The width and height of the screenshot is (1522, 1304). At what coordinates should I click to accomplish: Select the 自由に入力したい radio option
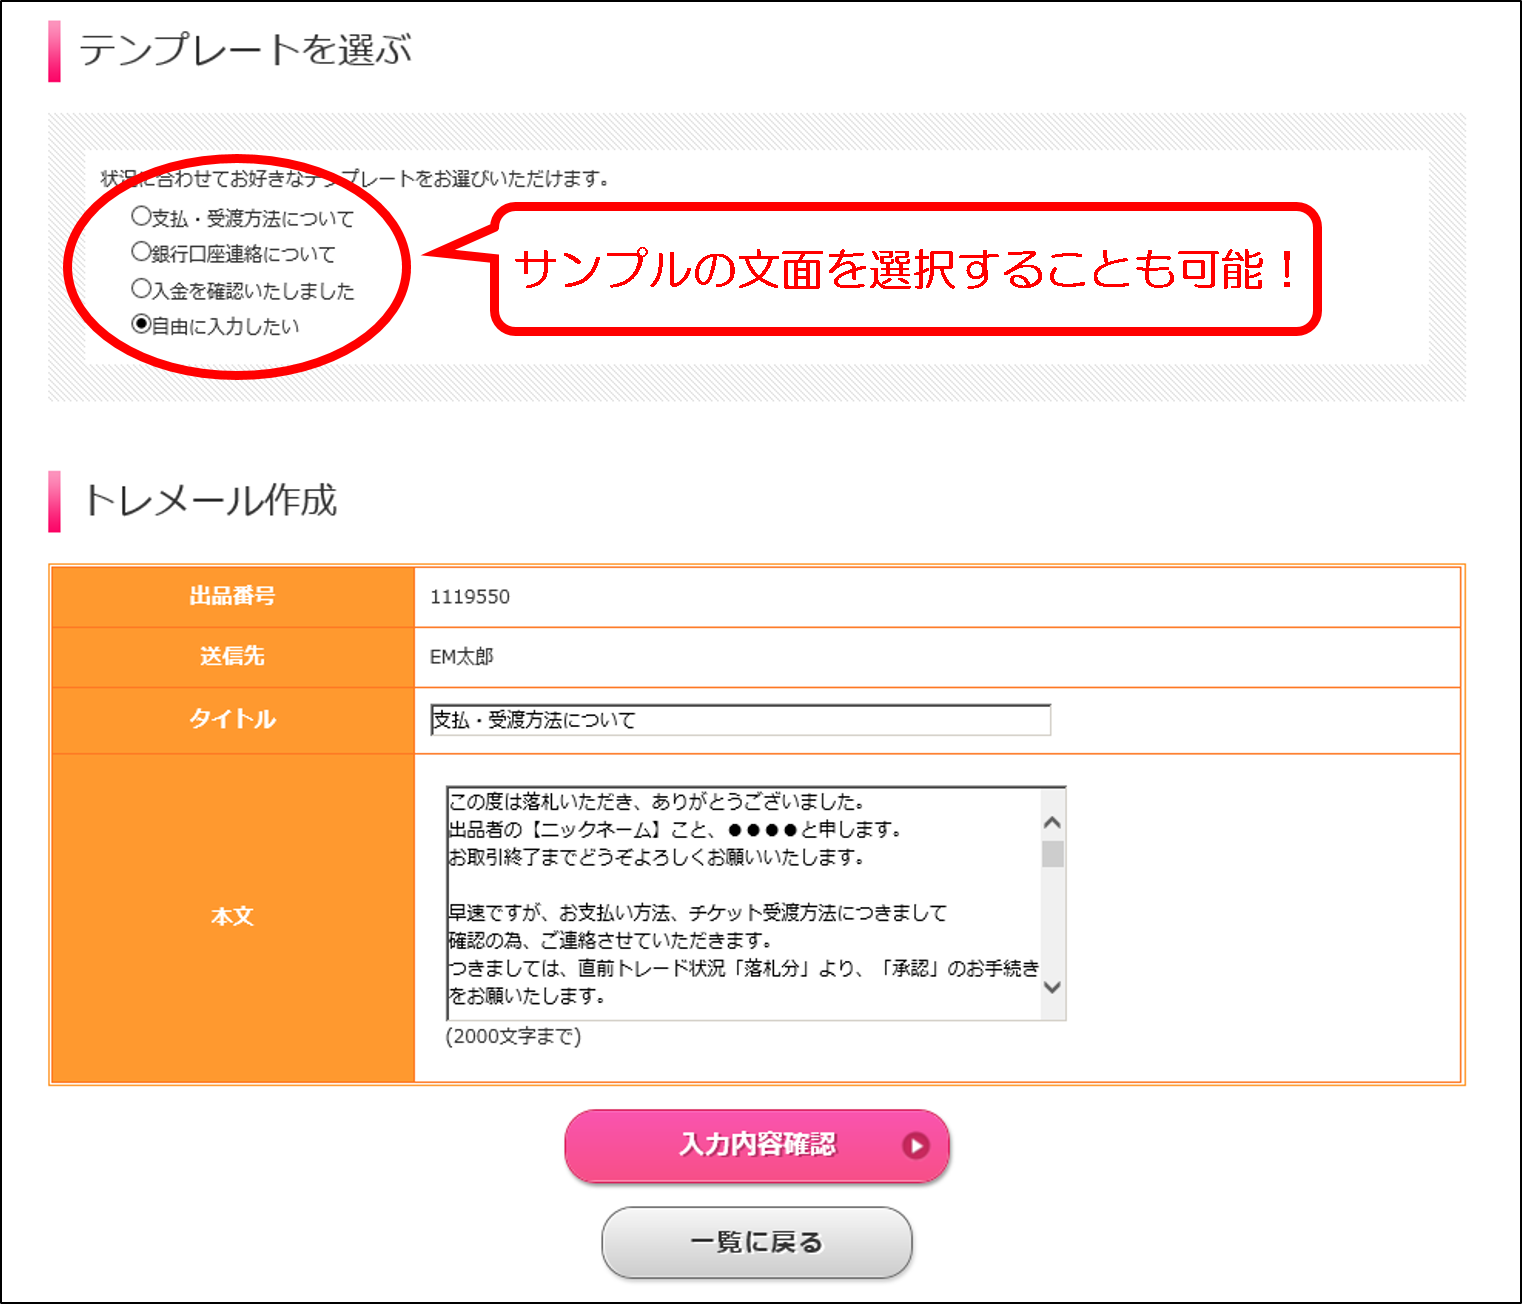tap(141, 324)
